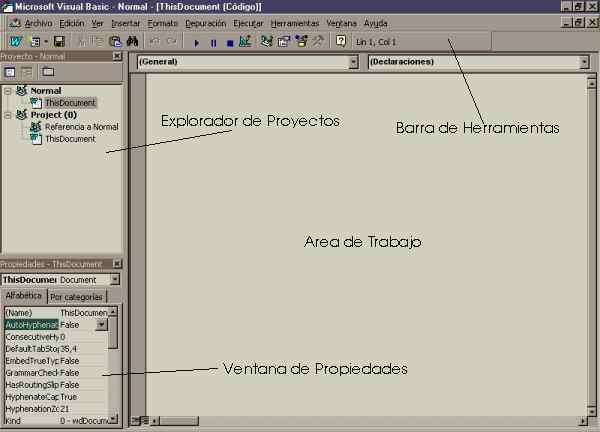
Task: Click the View Microsoft Word icon
Action: pyautogui.click(x=16, y=42)
